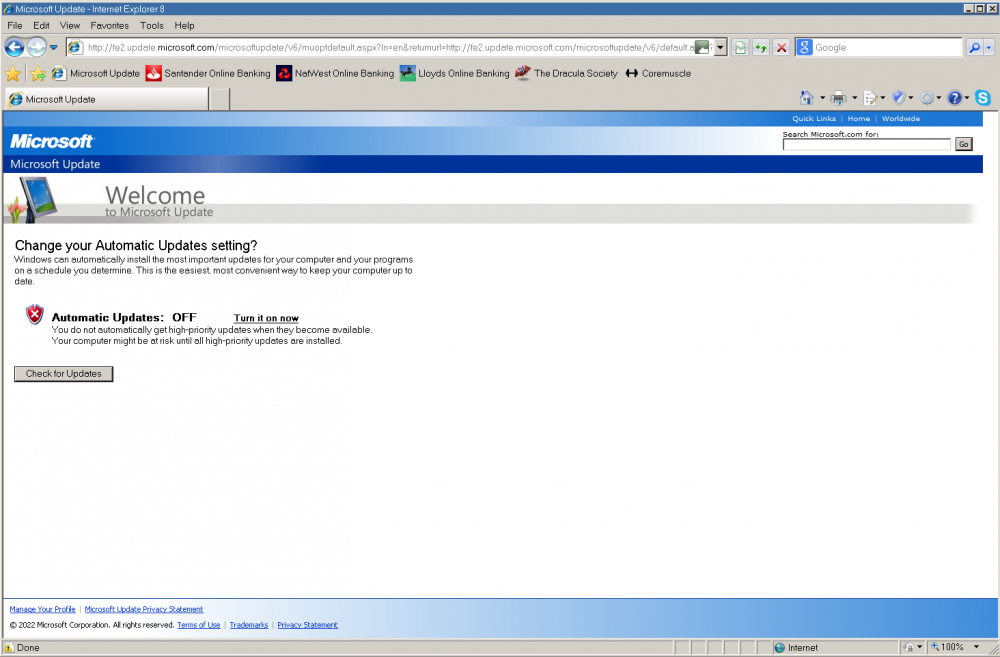The image size is (1000, 657).
Task: Click the red X Stop button
Action: pyautogui.click(x=781, y=47)
